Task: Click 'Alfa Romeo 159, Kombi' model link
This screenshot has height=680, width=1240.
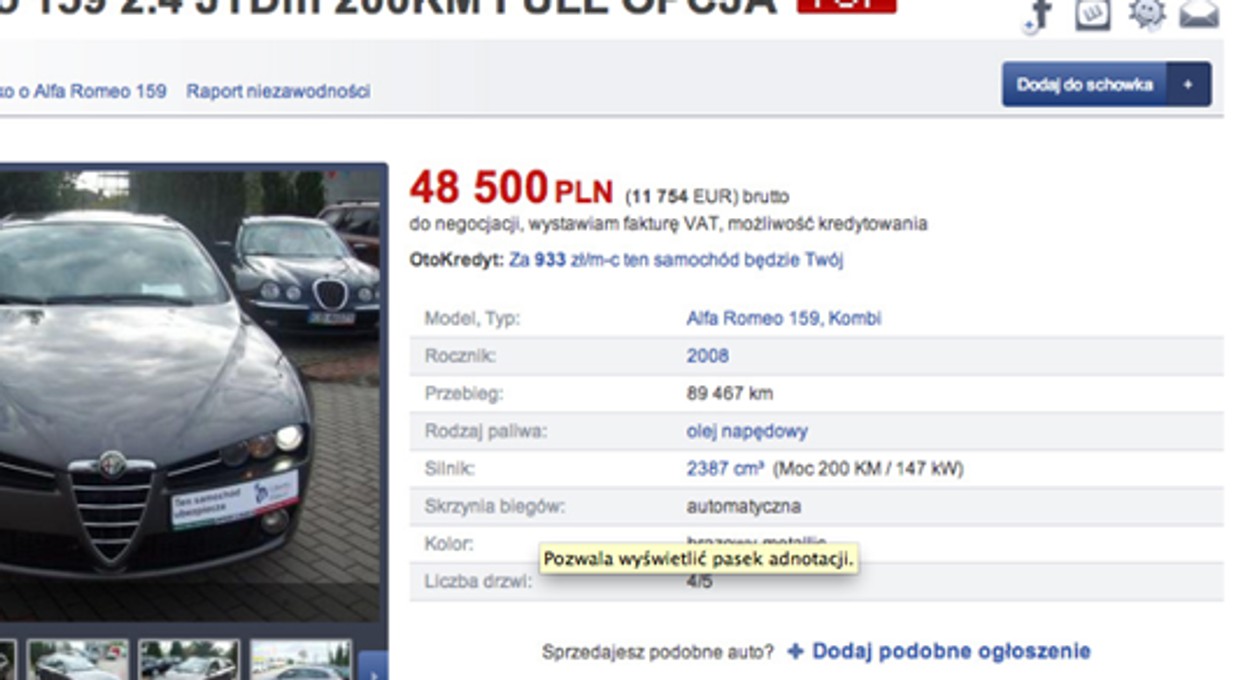Action: tap(784, 319)
